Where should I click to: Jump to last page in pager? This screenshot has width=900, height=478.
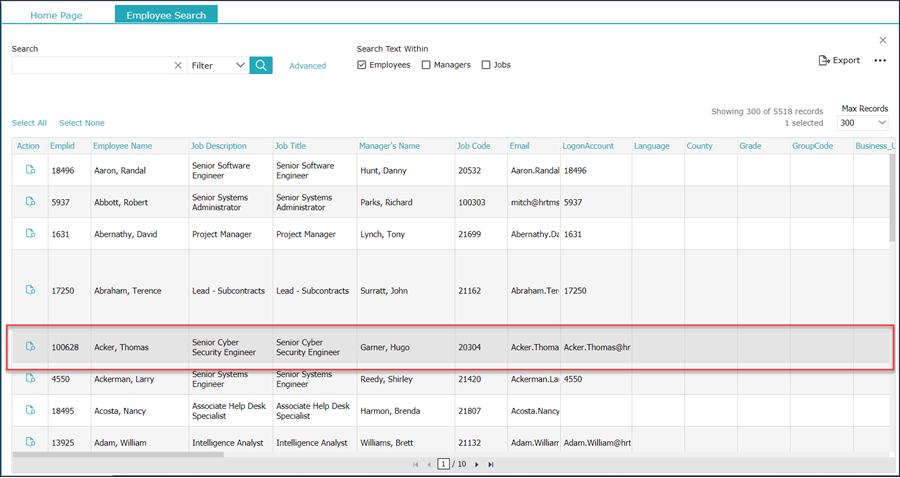[491, 464]
